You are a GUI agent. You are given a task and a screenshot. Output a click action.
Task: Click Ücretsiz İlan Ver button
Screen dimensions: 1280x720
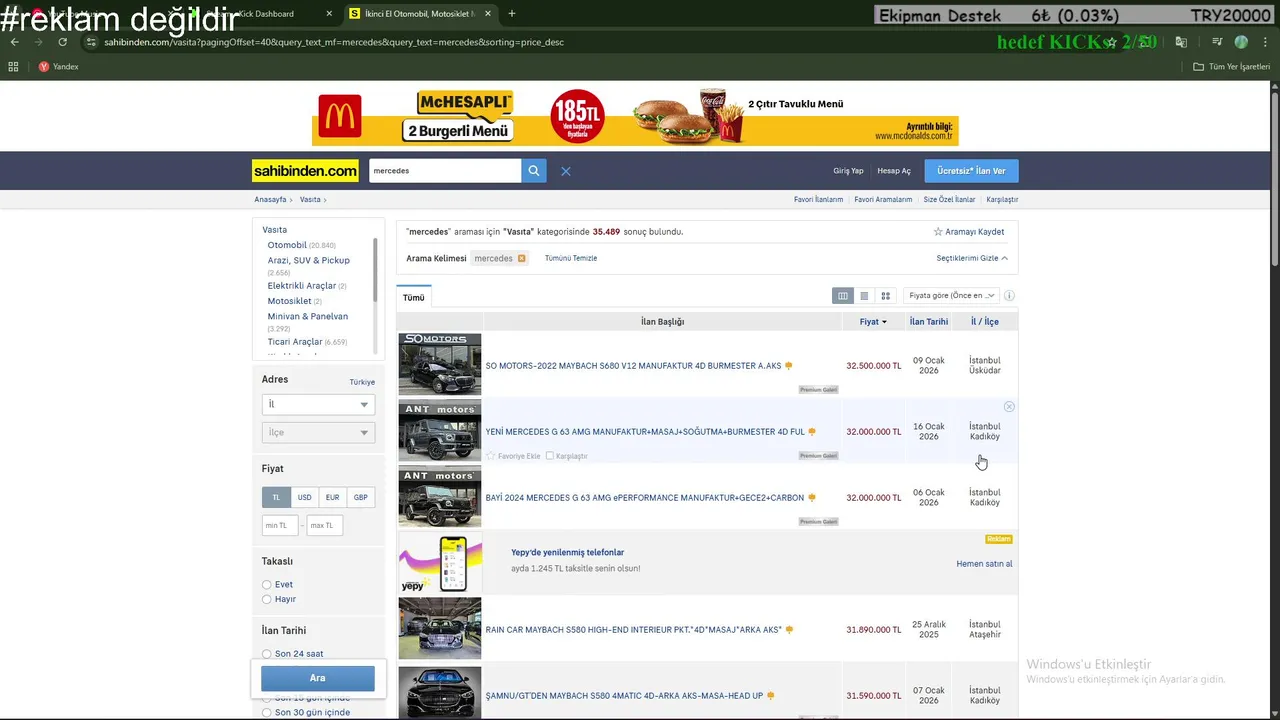coord(971,171)
